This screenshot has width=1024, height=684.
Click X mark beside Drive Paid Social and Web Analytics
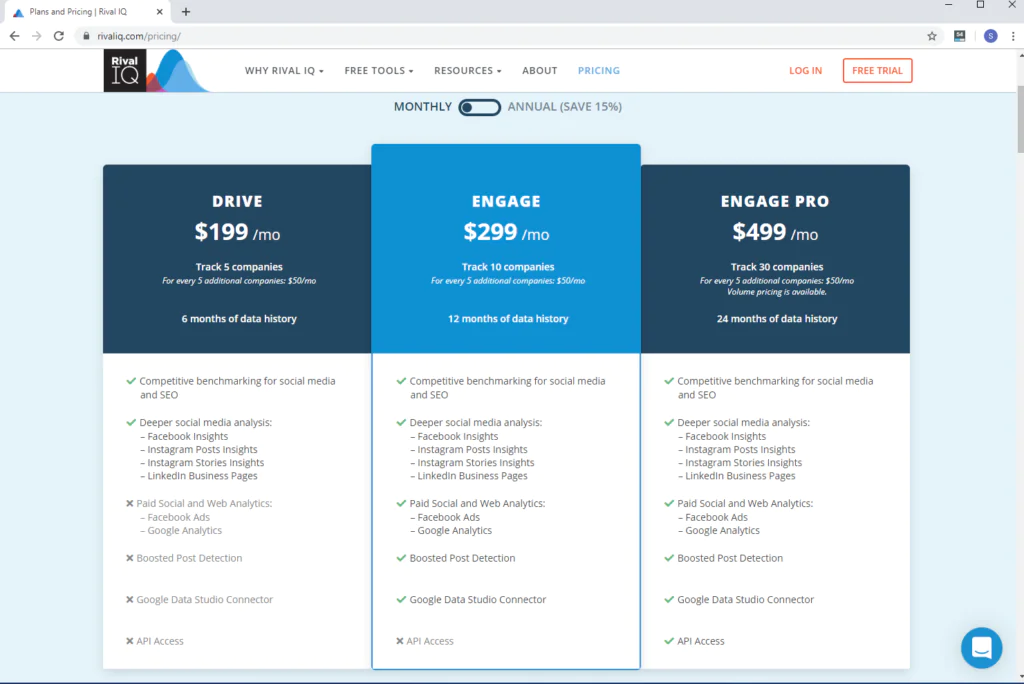point(129,503)
